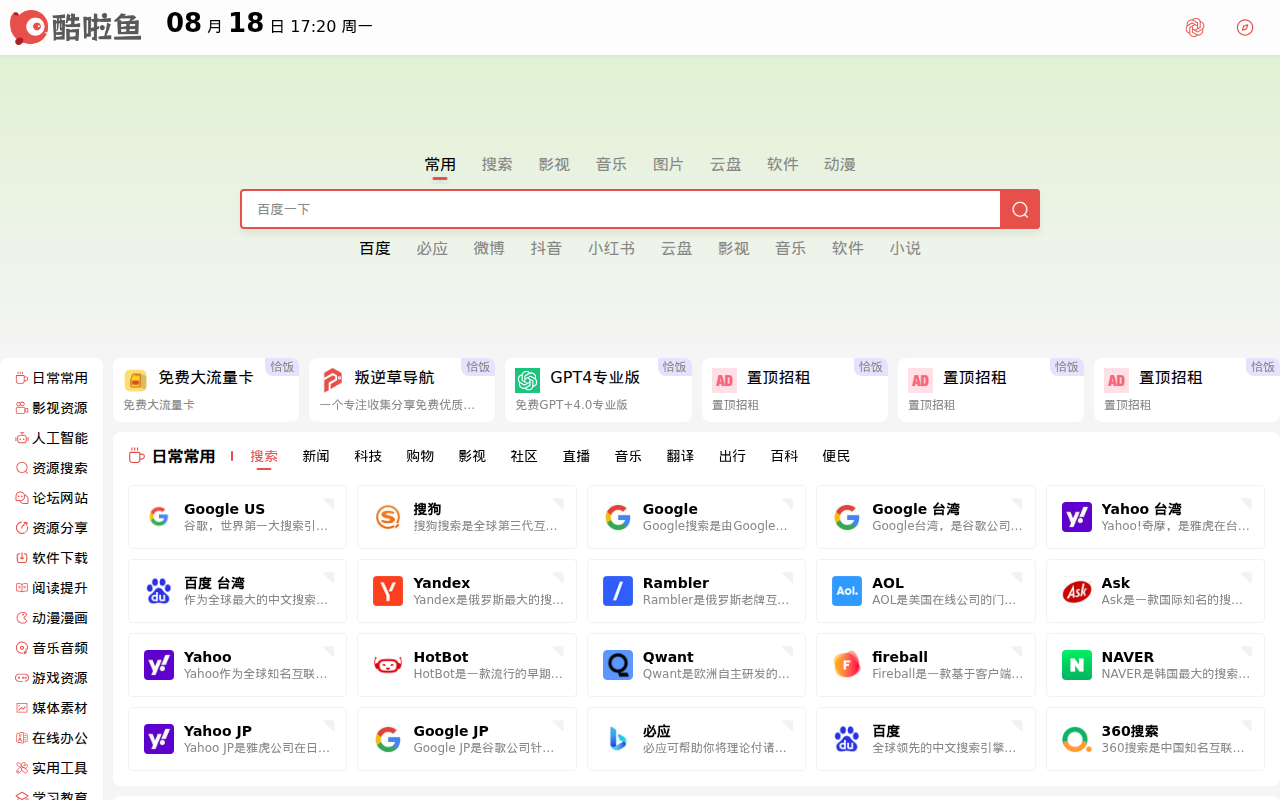Click the red search magnifier button

pos(1020,209)
